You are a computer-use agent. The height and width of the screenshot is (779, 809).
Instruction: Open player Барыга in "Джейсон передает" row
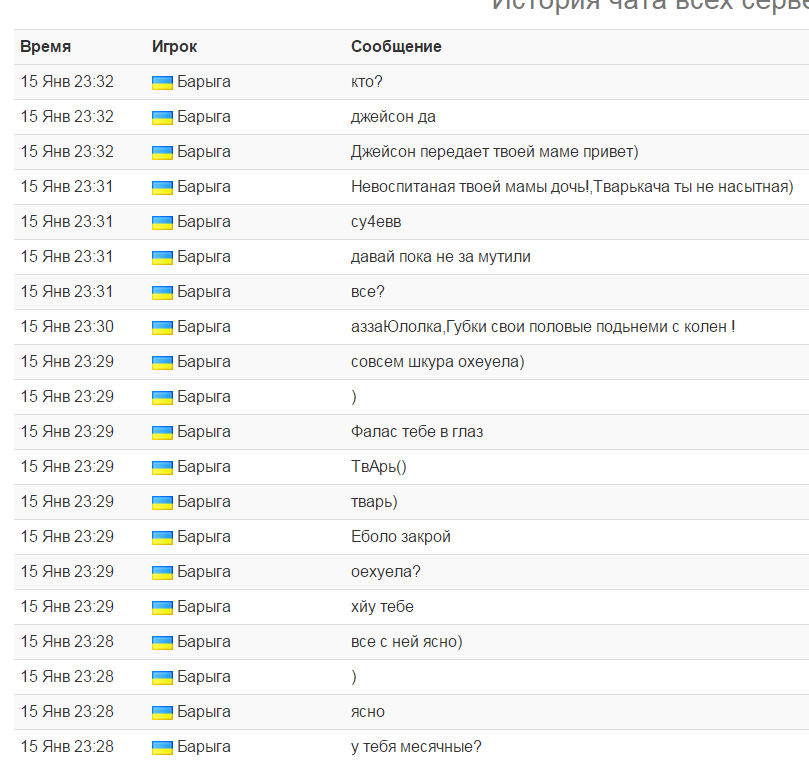[204, 152]
